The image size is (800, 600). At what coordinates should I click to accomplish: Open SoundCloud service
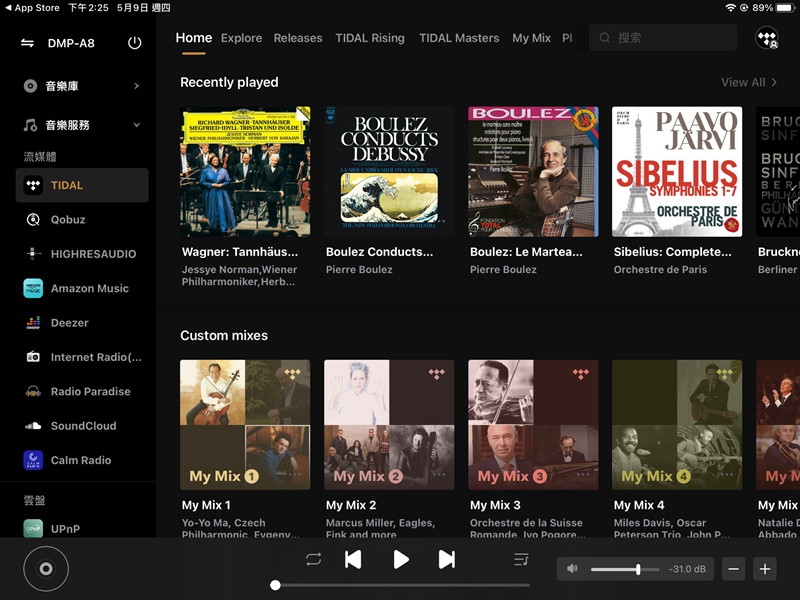[82, 426]
